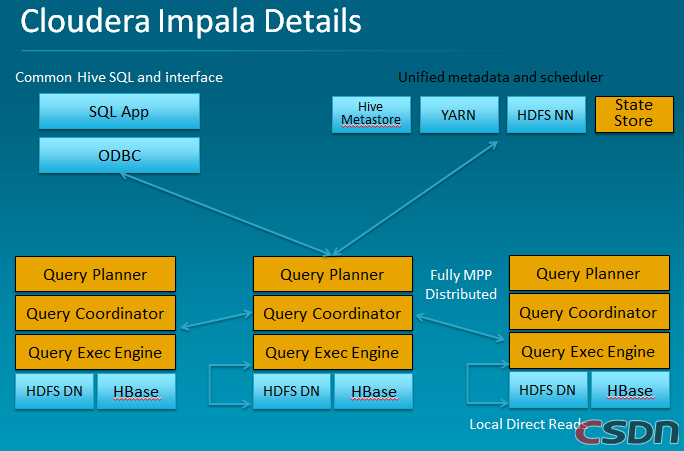This screenshot has height=451, width=684.
Task: Click the YARN box
Action: pos(458,114)
